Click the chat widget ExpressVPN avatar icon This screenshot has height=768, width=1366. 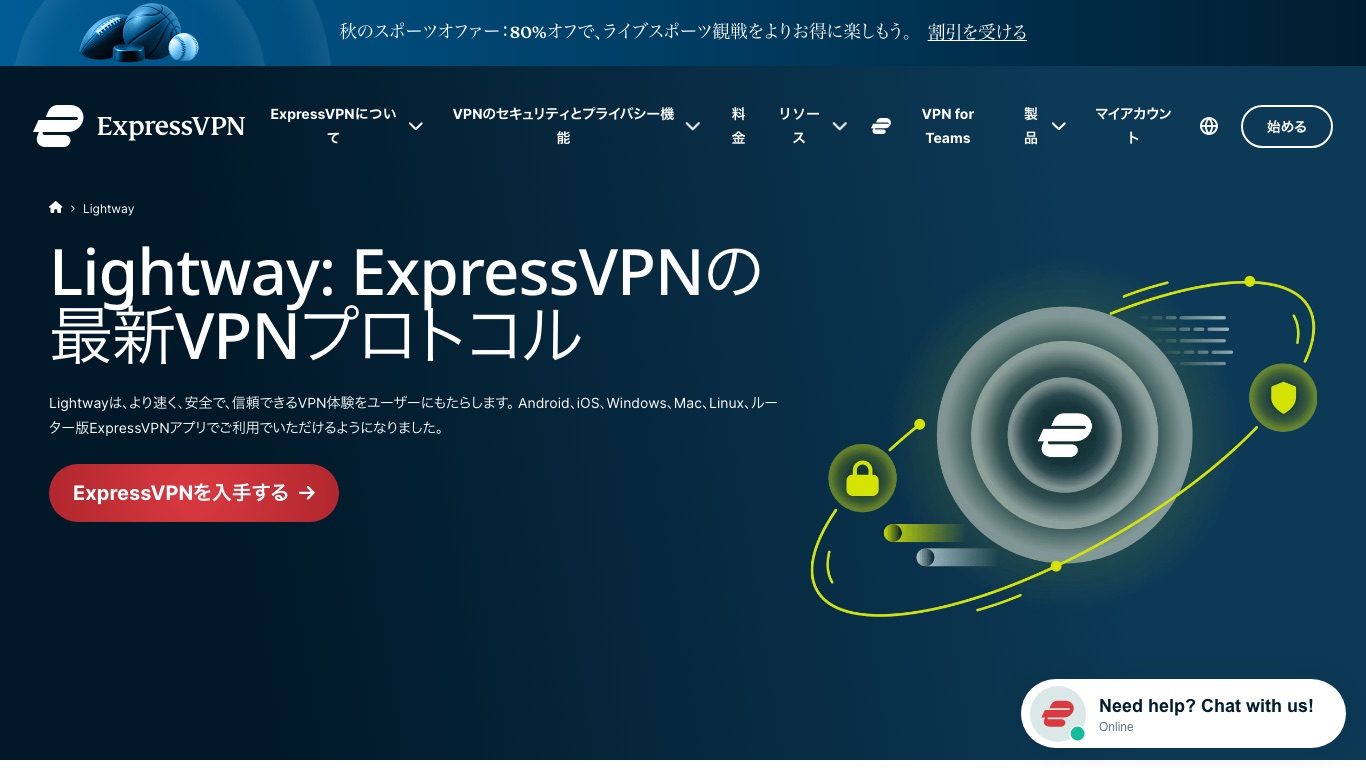coord(1058,714)
